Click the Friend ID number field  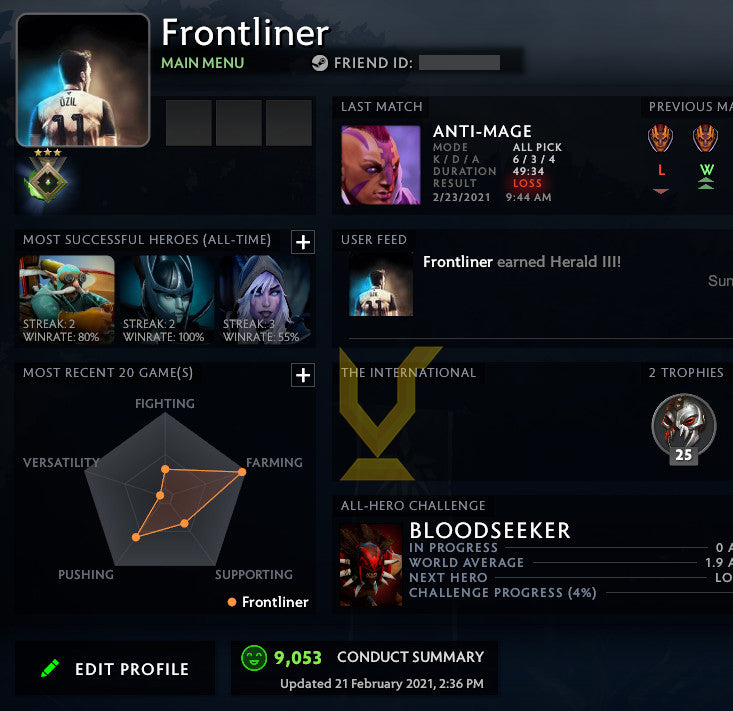pos(459,63)
